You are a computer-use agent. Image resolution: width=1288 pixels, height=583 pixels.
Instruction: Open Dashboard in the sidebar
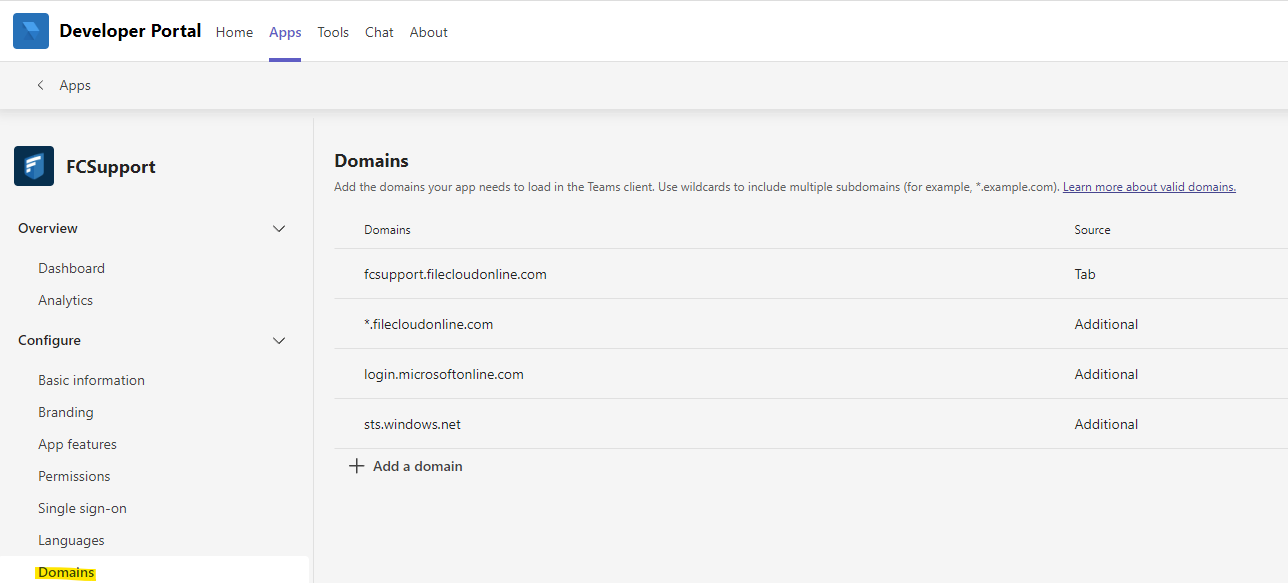(72, 268)
